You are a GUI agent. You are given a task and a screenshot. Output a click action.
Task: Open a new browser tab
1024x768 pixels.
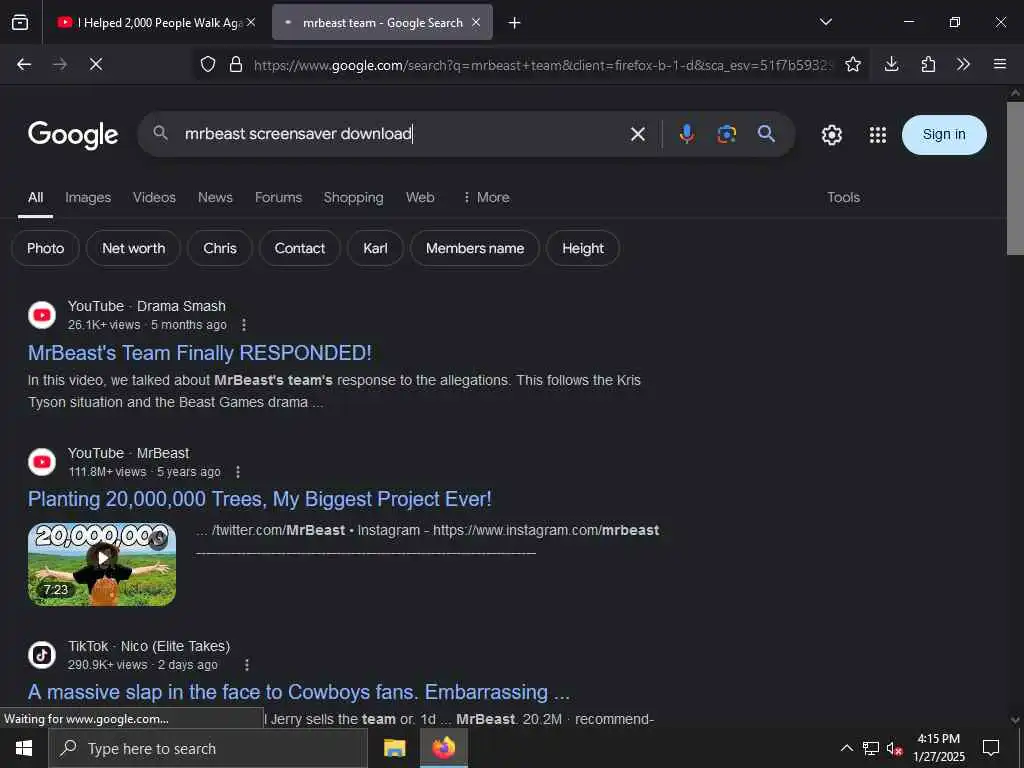(515, 23)
